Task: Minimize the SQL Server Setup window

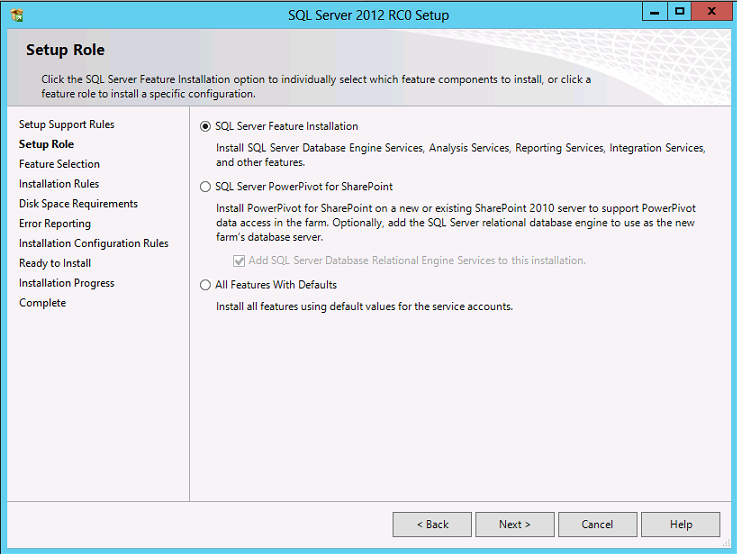Action: [x=654, y=12]
